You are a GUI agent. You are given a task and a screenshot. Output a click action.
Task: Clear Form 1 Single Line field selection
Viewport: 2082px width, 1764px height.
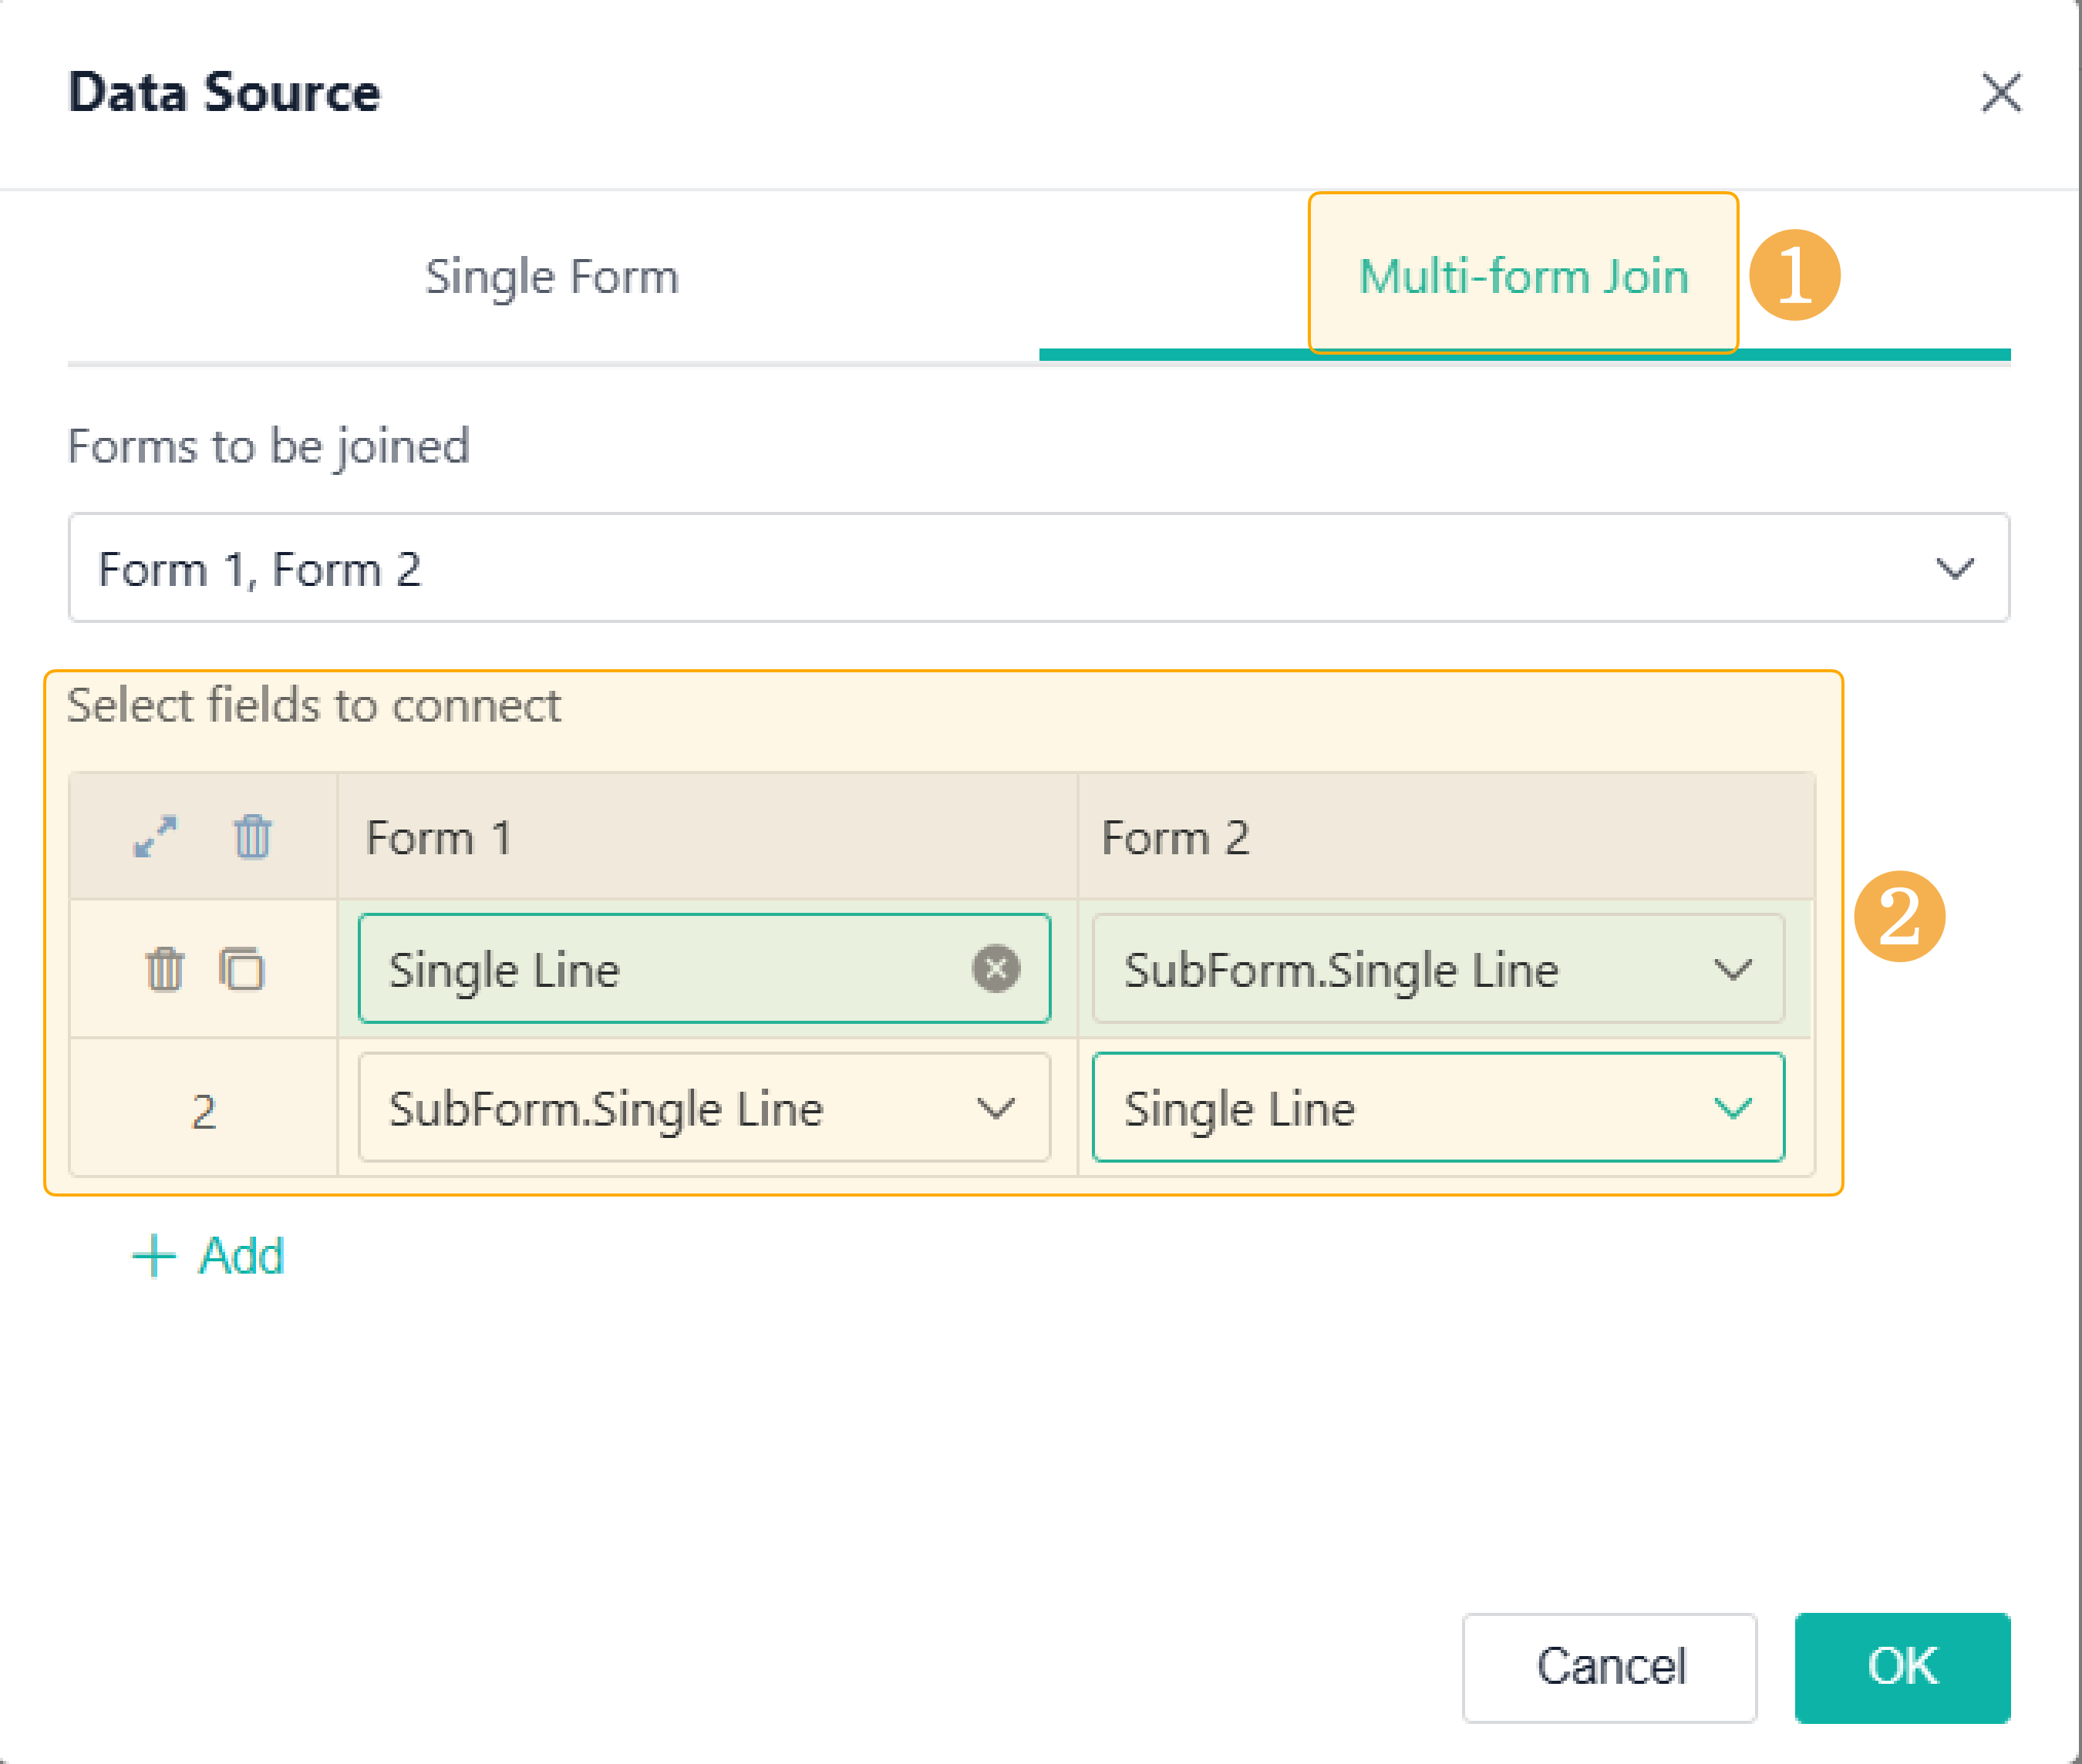tap(996, 969)
